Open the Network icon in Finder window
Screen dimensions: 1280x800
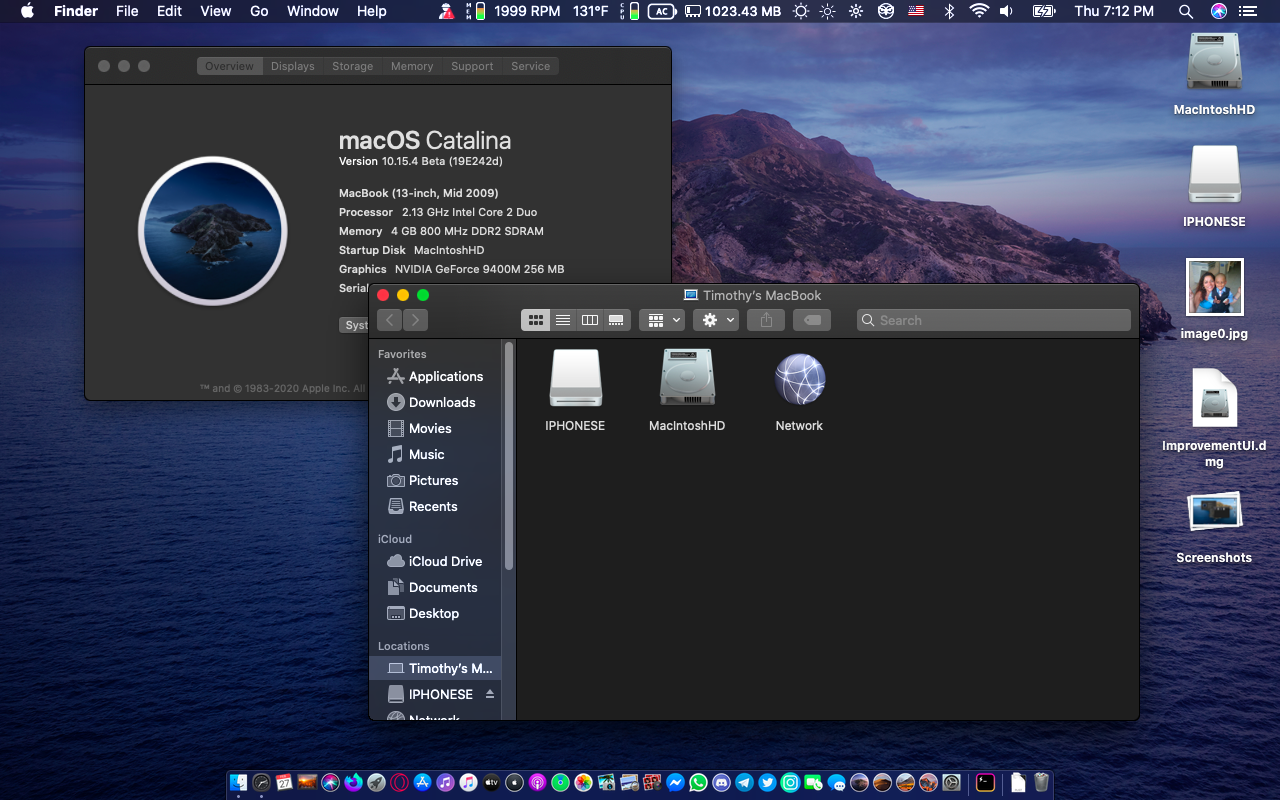click(x=799, y=381)
